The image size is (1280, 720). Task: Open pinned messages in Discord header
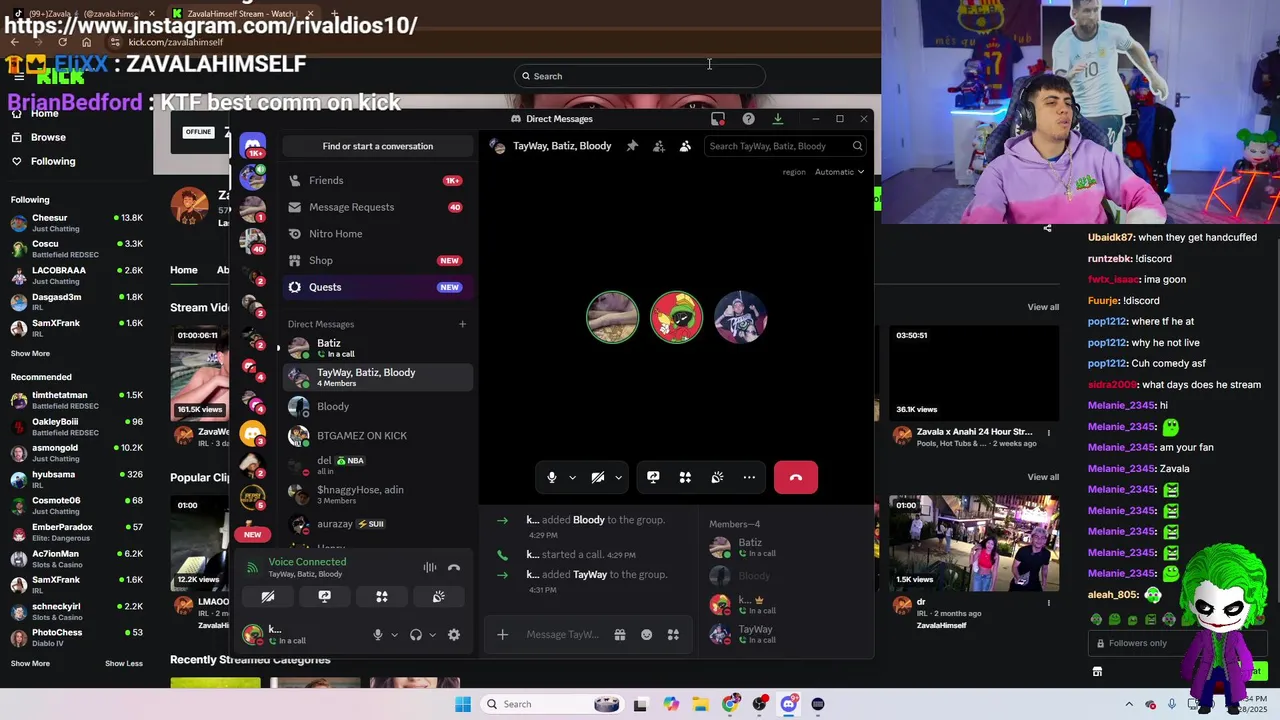point(632,146)
